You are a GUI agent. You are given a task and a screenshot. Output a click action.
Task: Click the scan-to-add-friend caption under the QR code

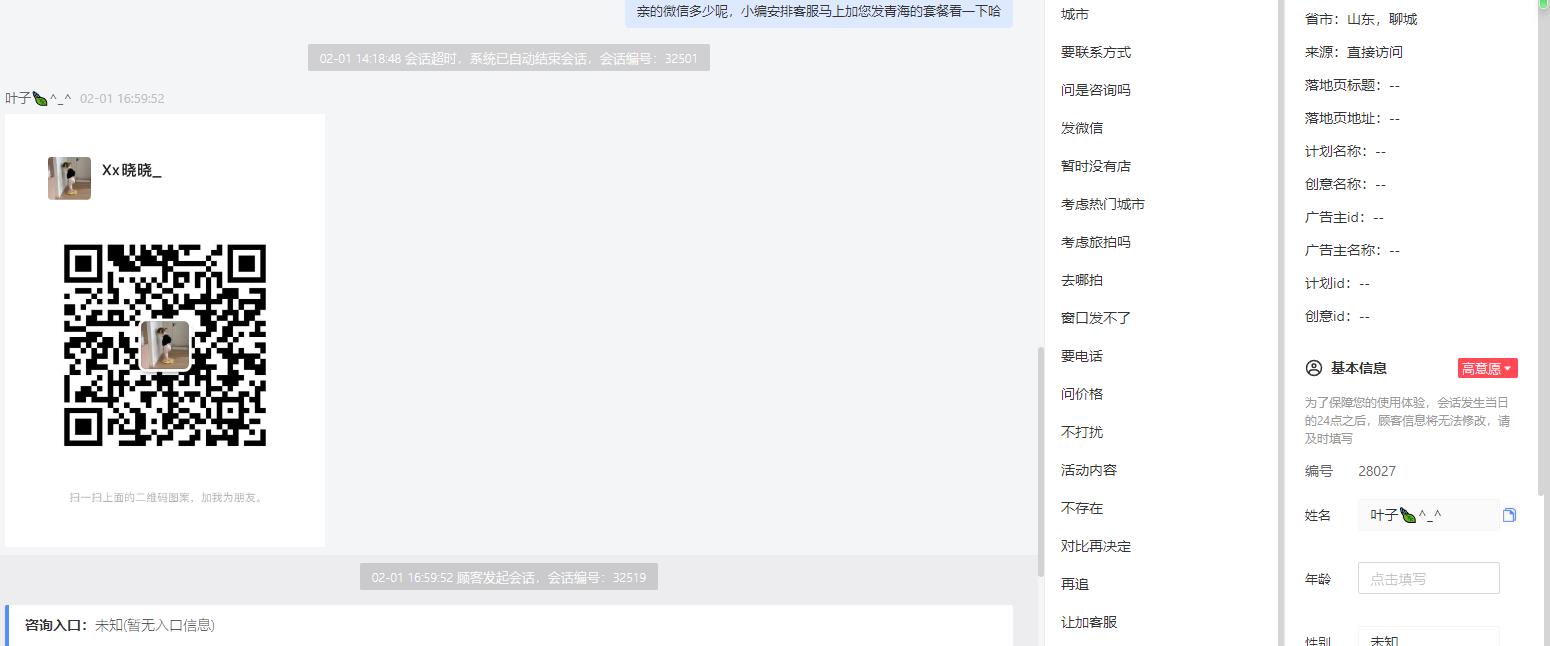(165, 497)
